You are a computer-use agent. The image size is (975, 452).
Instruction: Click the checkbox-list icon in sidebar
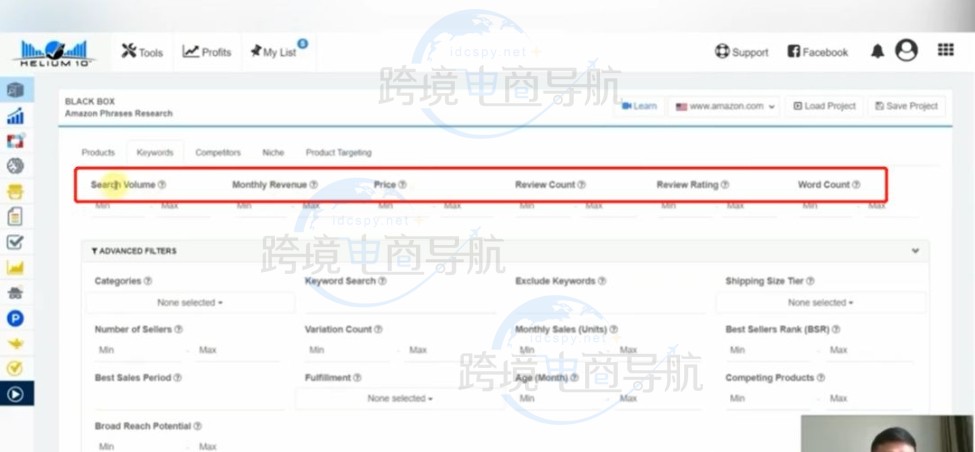[x=15, y=242]
